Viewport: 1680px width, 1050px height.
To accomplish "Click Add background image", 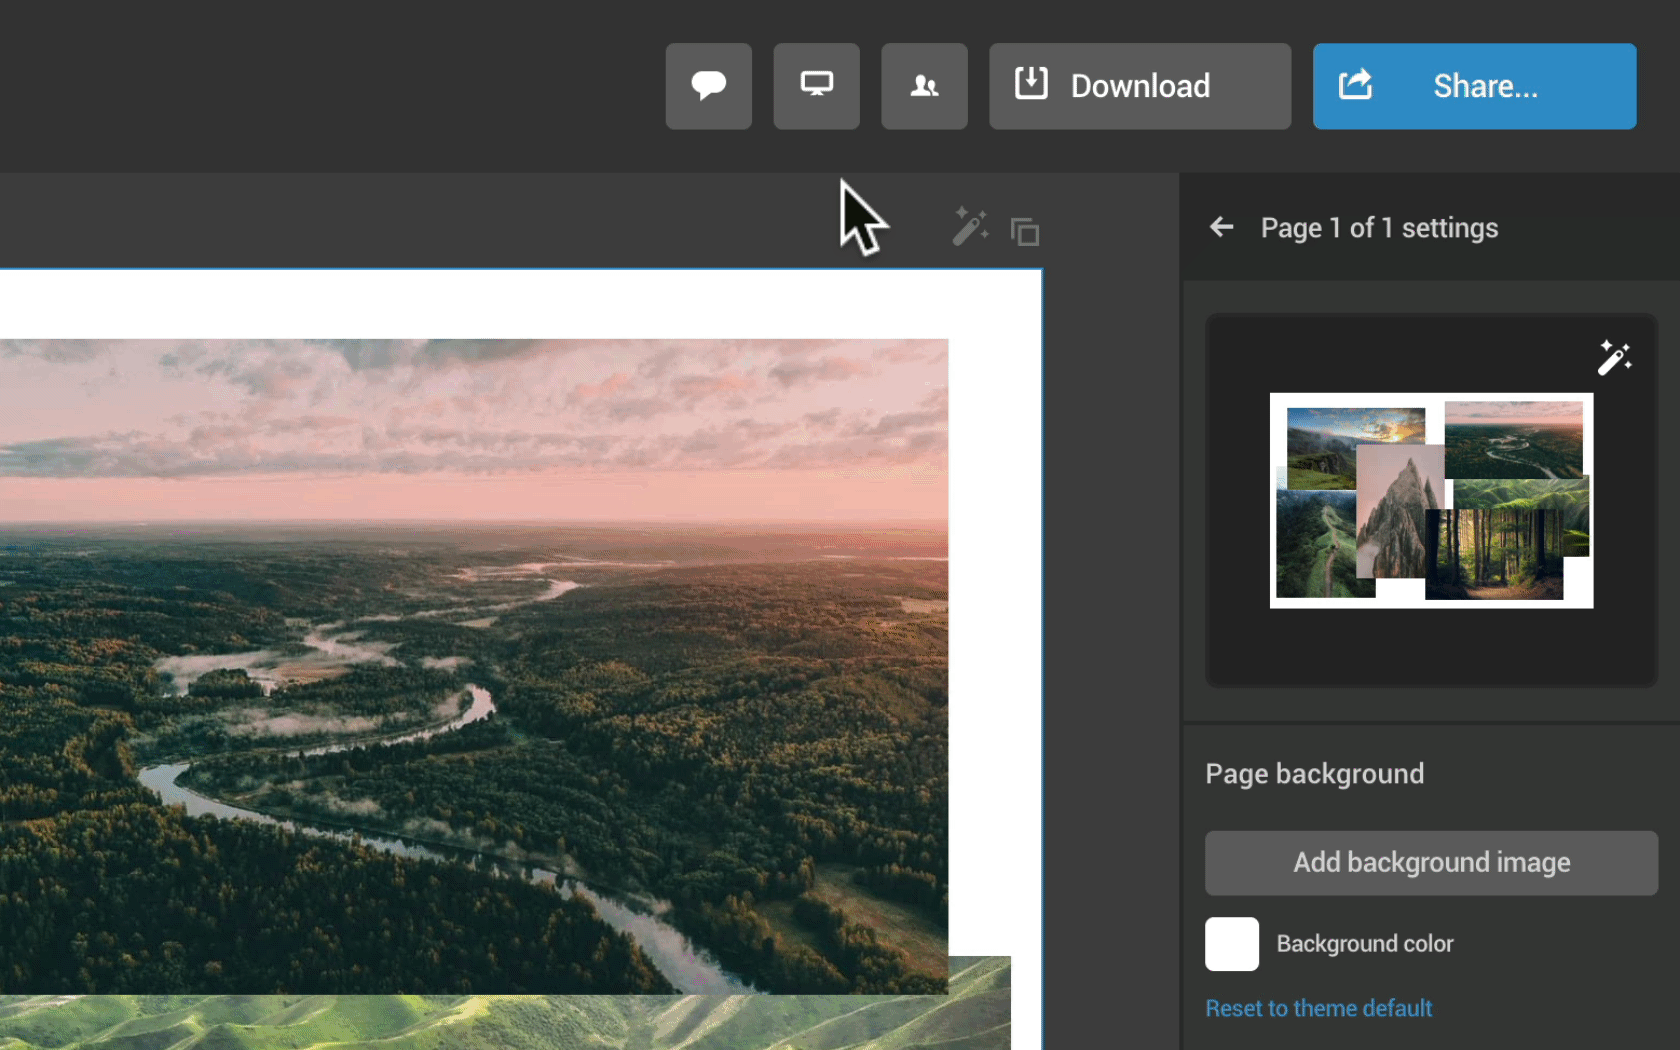I will tap(1431, 862).
